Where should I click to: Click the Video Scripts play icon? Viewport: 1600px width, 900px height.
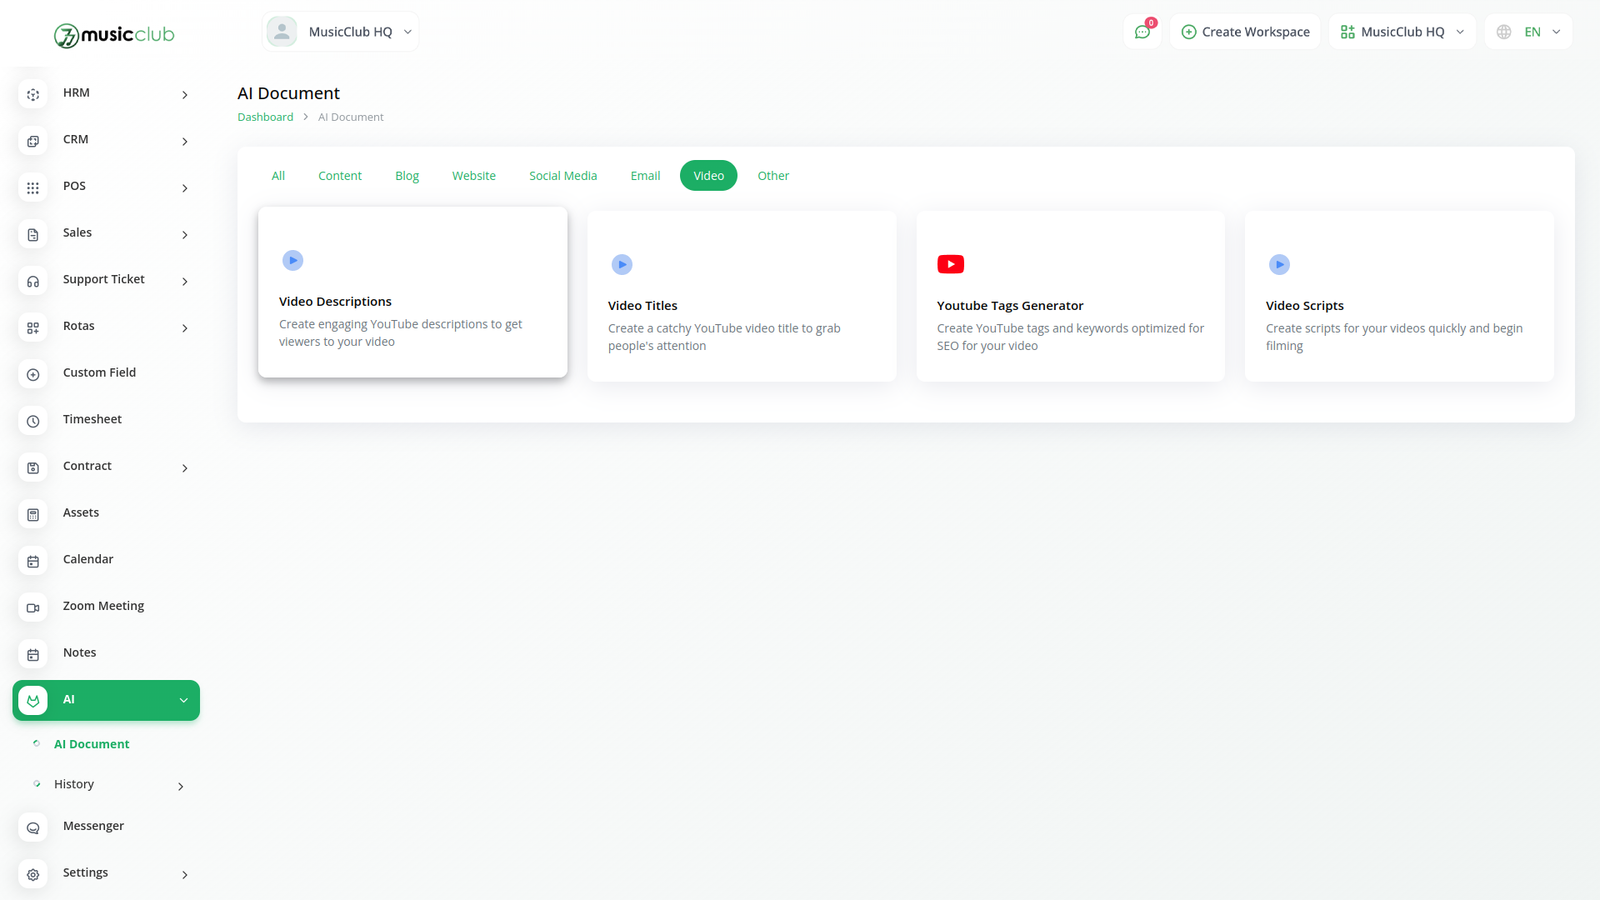(x=1279, y=264)
